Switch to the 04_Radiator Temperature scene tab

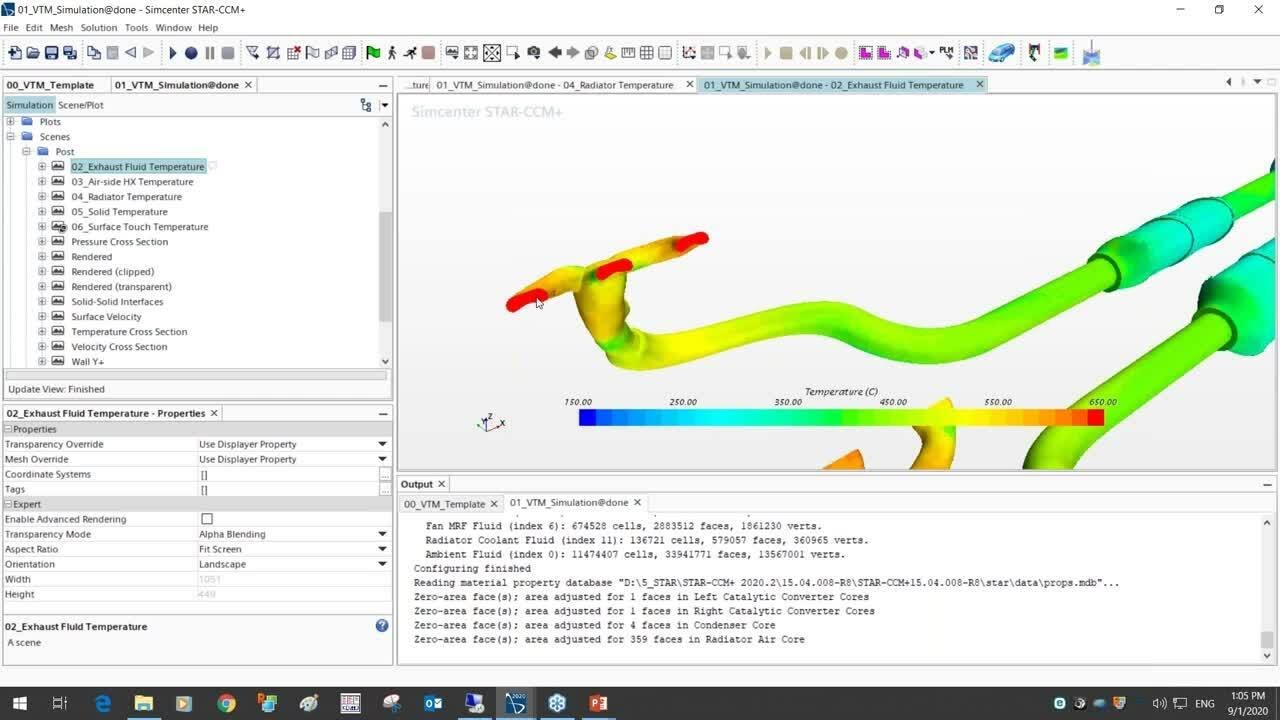click(x=555, y=85)
